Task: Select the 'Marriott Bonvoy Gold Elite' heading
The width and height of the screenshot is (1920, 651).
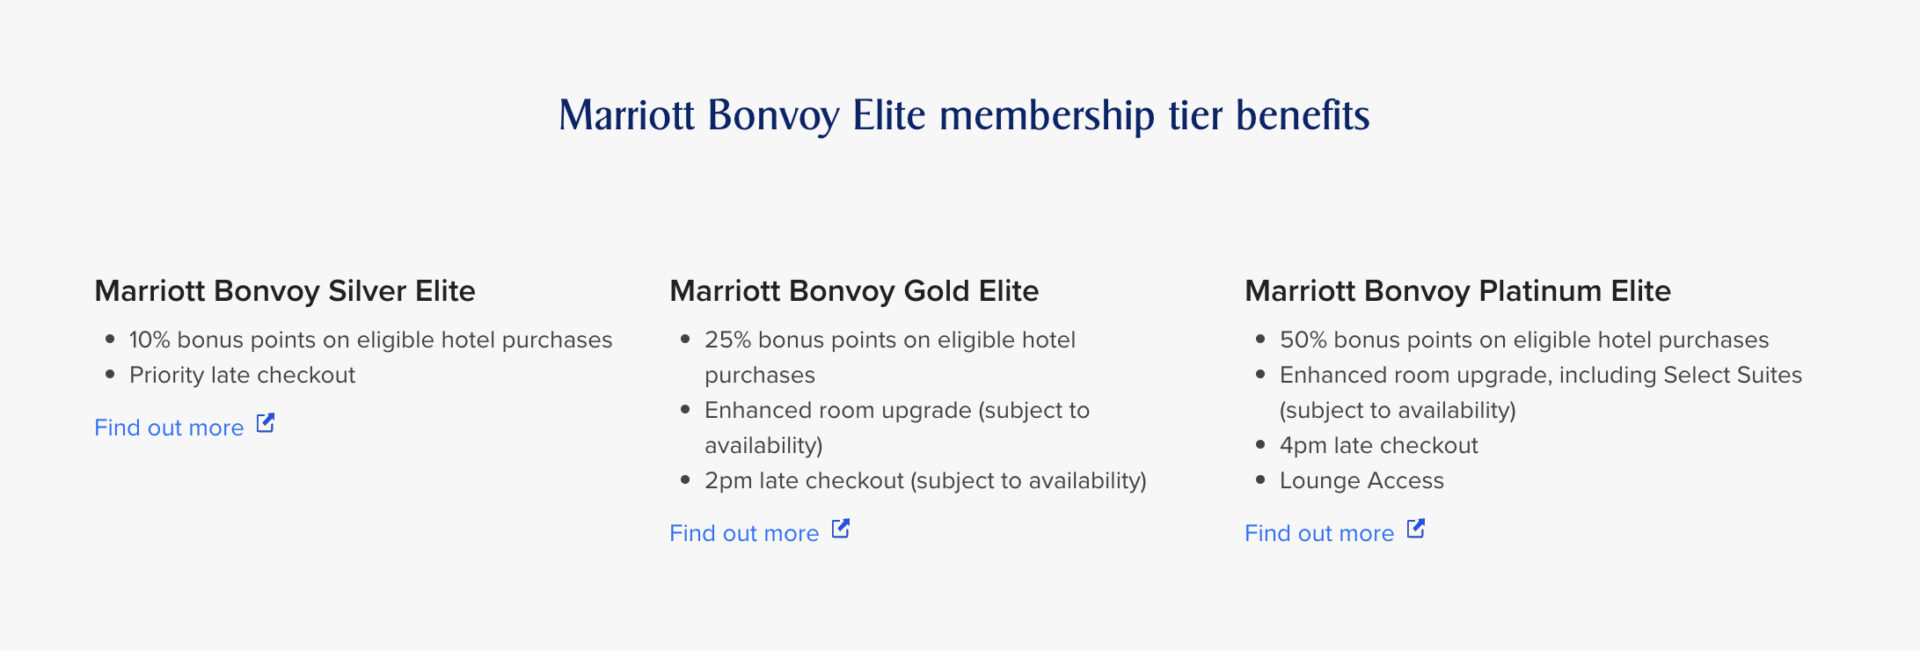Action: pyautogui.click(x=854, y=291)
